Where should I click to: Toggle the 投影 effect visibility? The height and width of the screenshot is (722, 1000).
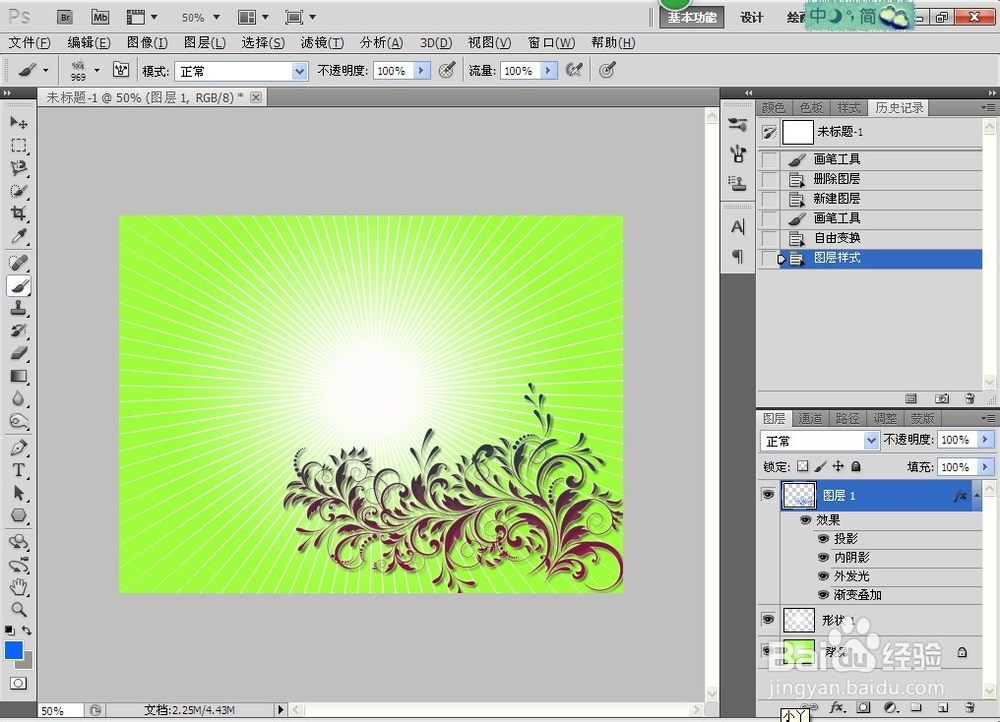click(x=823, y=538)
